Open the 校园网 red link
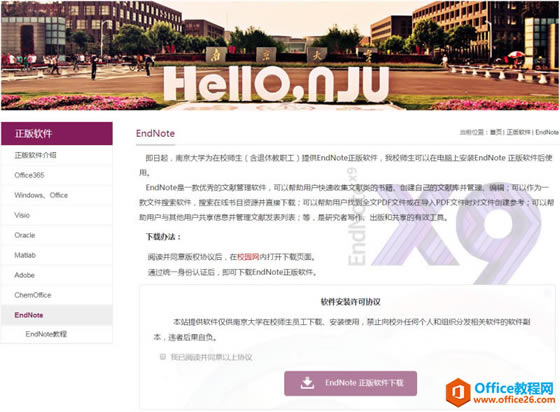Image resolution: width=560 pixels, height=412 pixels. point(248,257)
